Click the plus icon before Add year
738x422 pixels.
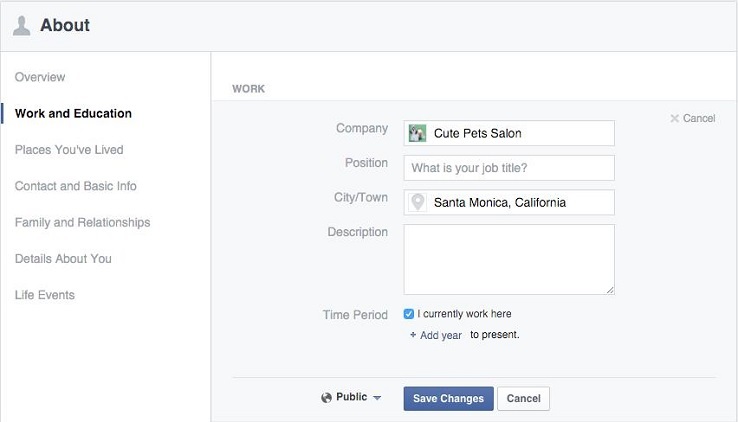pyautogui.click(x=413, y=335)
